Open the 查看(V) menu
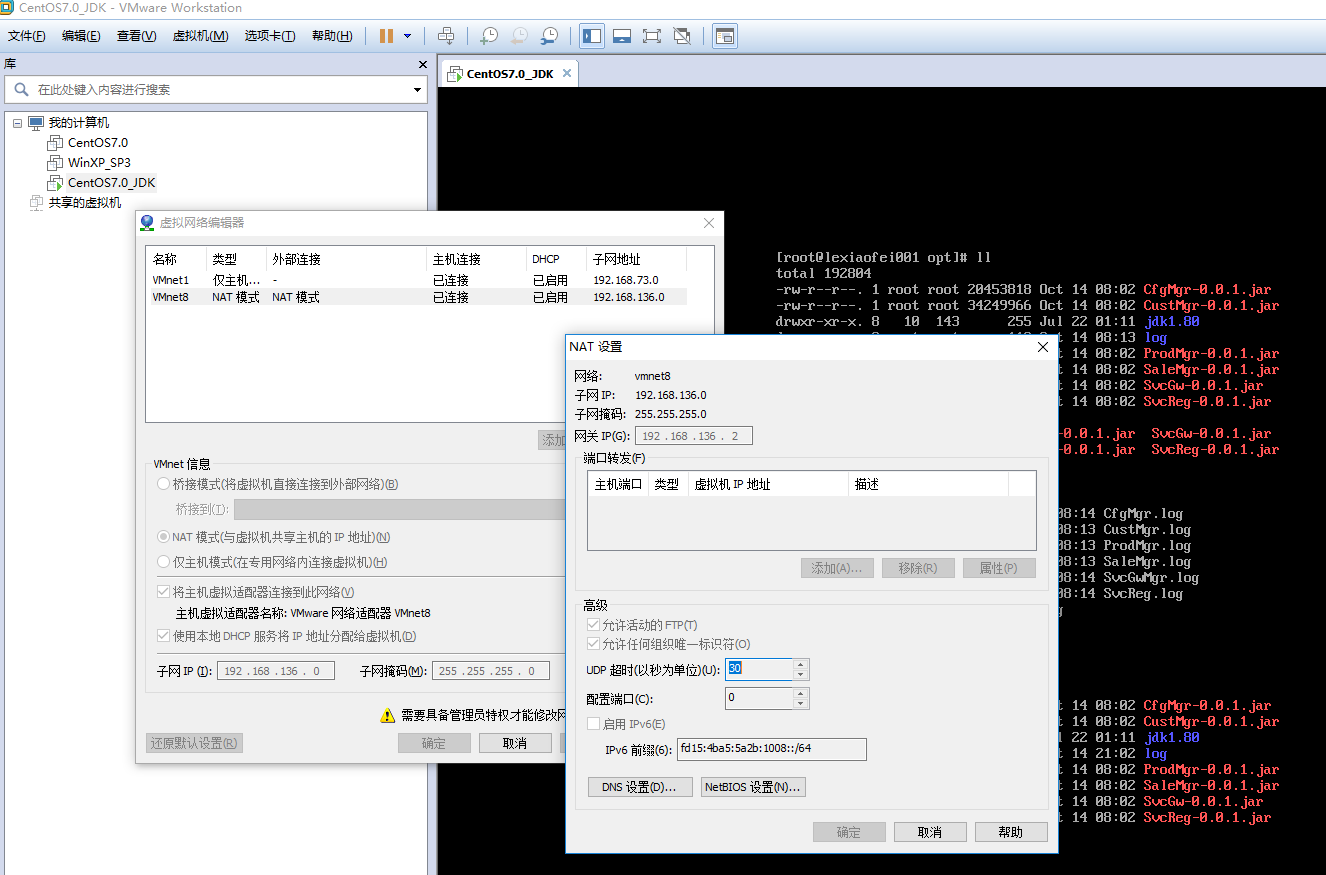The image size is (1326, 875). click(136, 36)
